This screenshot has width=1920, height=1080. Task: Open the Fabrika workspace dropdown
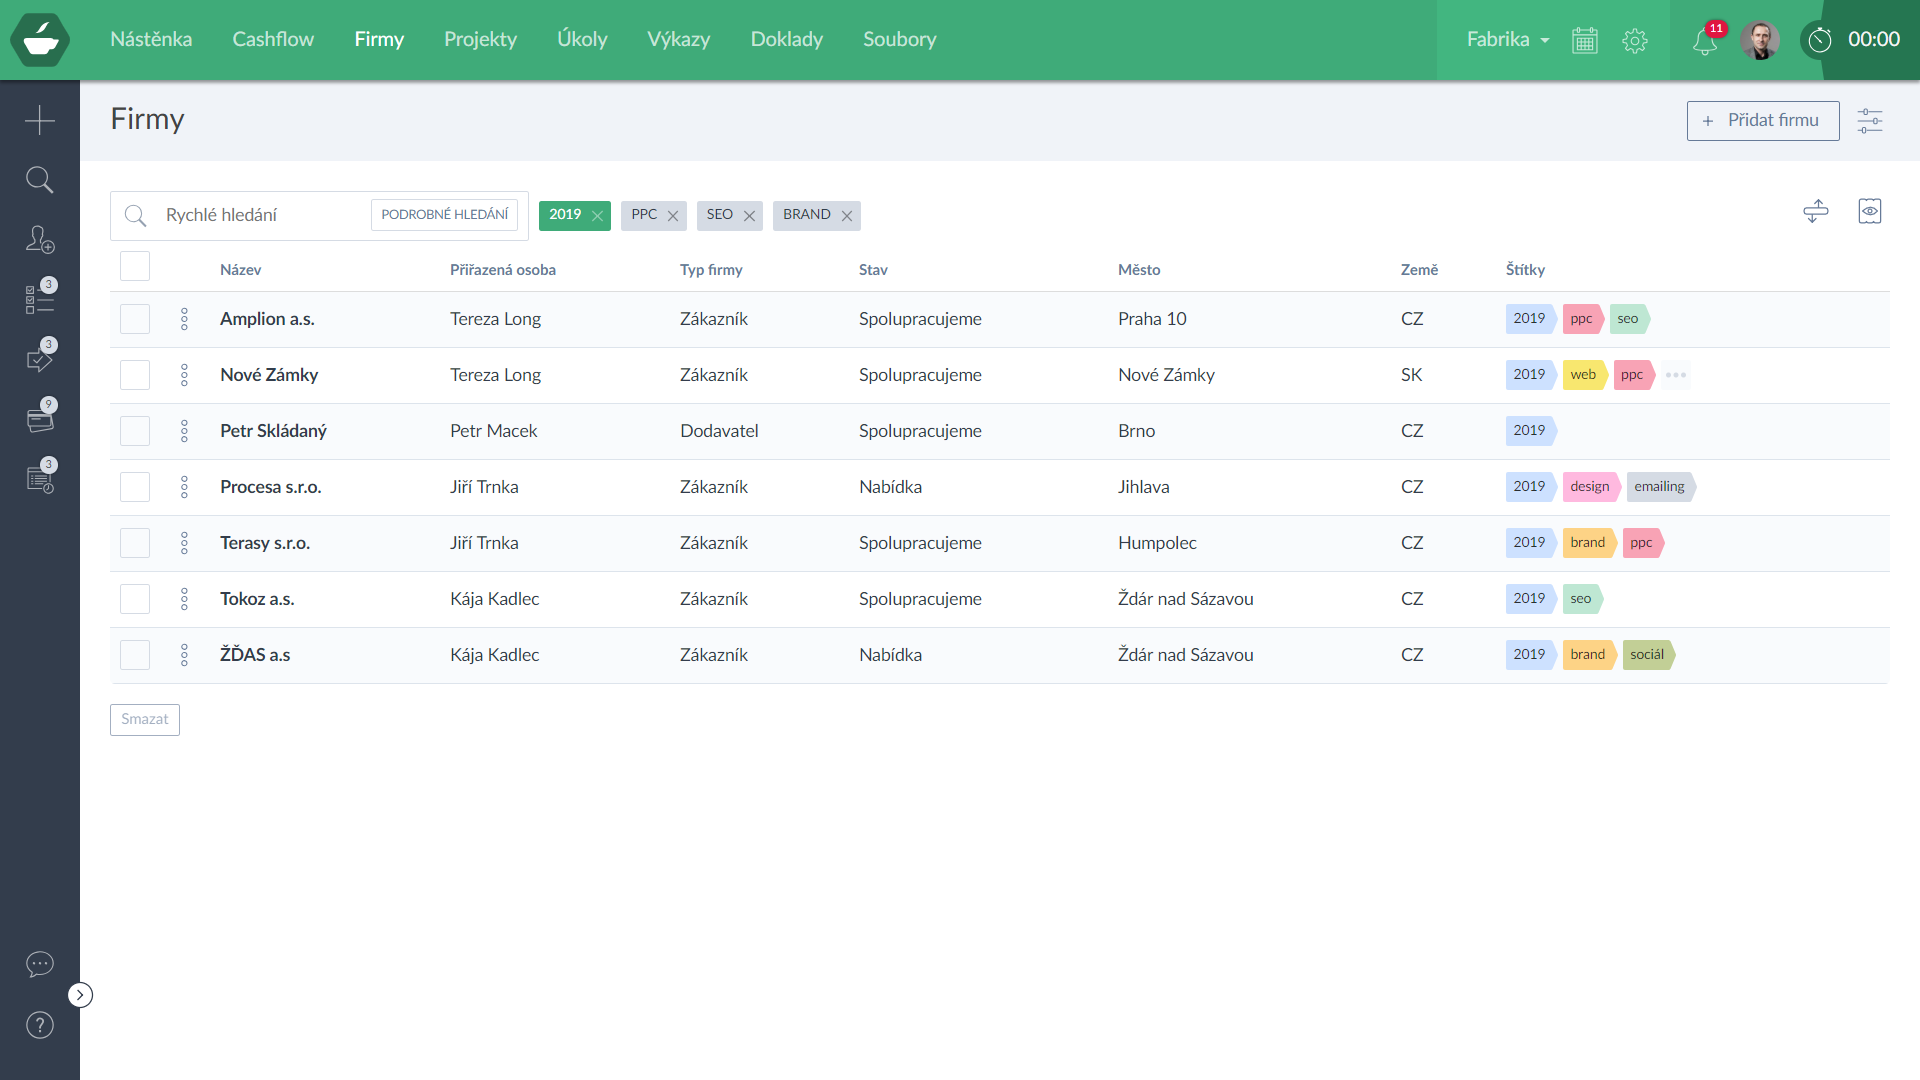coord(1508,40)
